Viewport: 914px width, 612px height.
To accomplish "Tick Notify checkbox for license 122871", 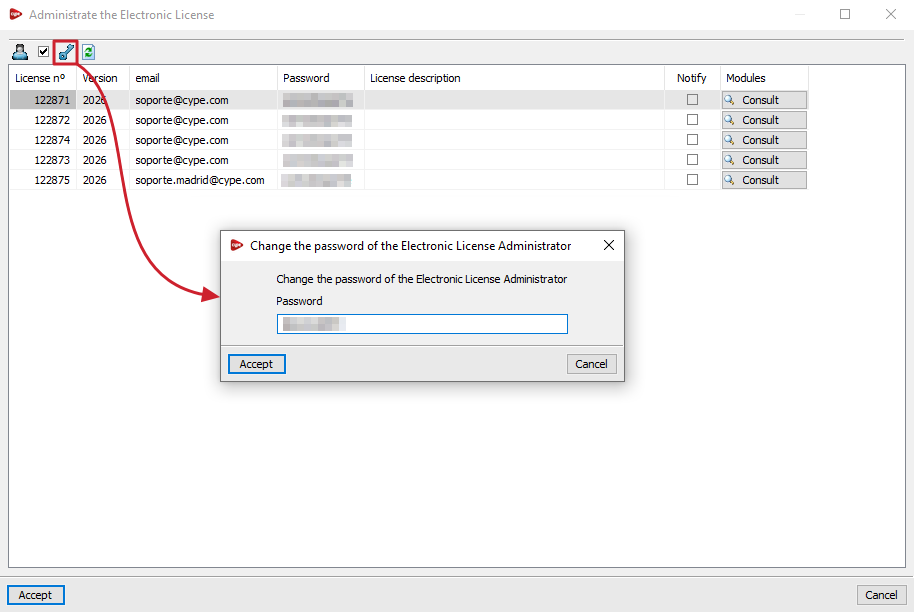I will coord(692,100).
